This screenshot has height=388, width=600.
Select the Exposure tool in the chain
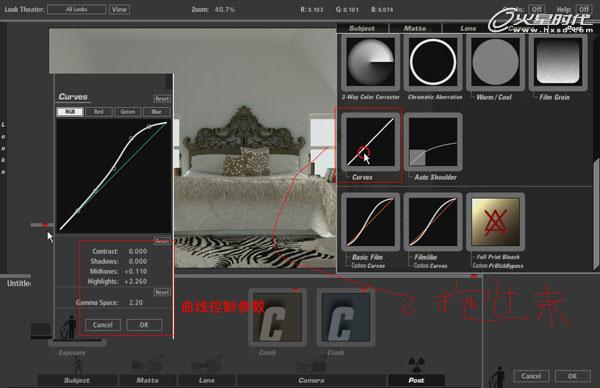72,352
